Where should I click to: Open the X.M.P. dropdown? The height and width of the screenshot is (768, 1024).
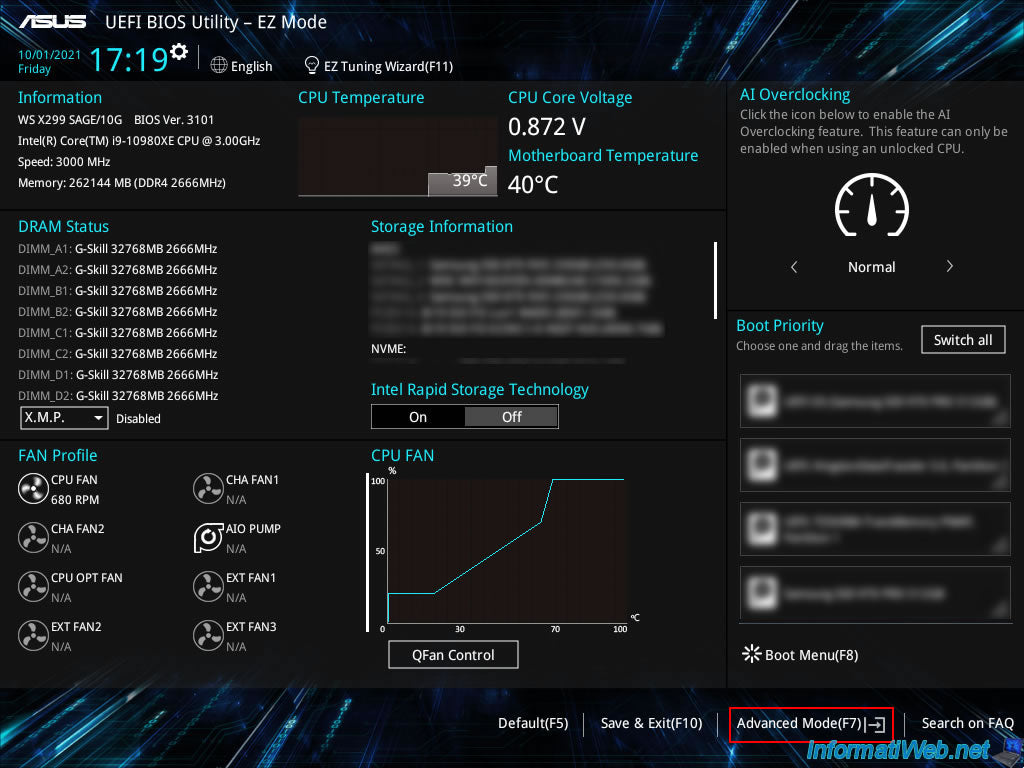[x=64, y=418]
